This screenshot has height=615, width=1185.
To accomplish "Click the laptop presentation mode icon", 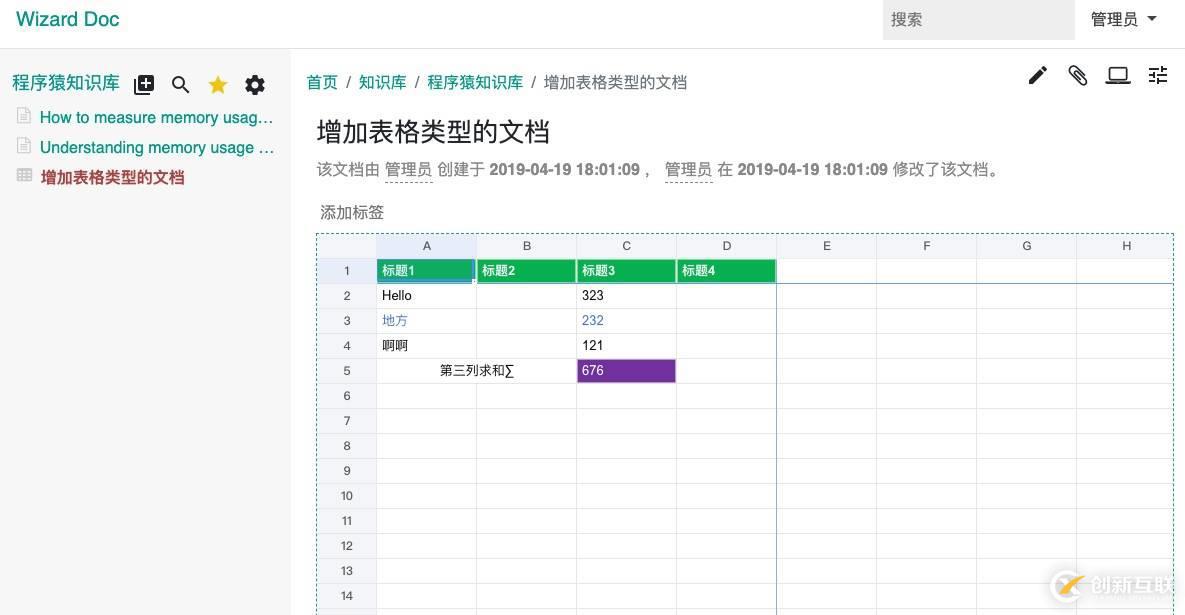I will click(x=1118, y=75).
